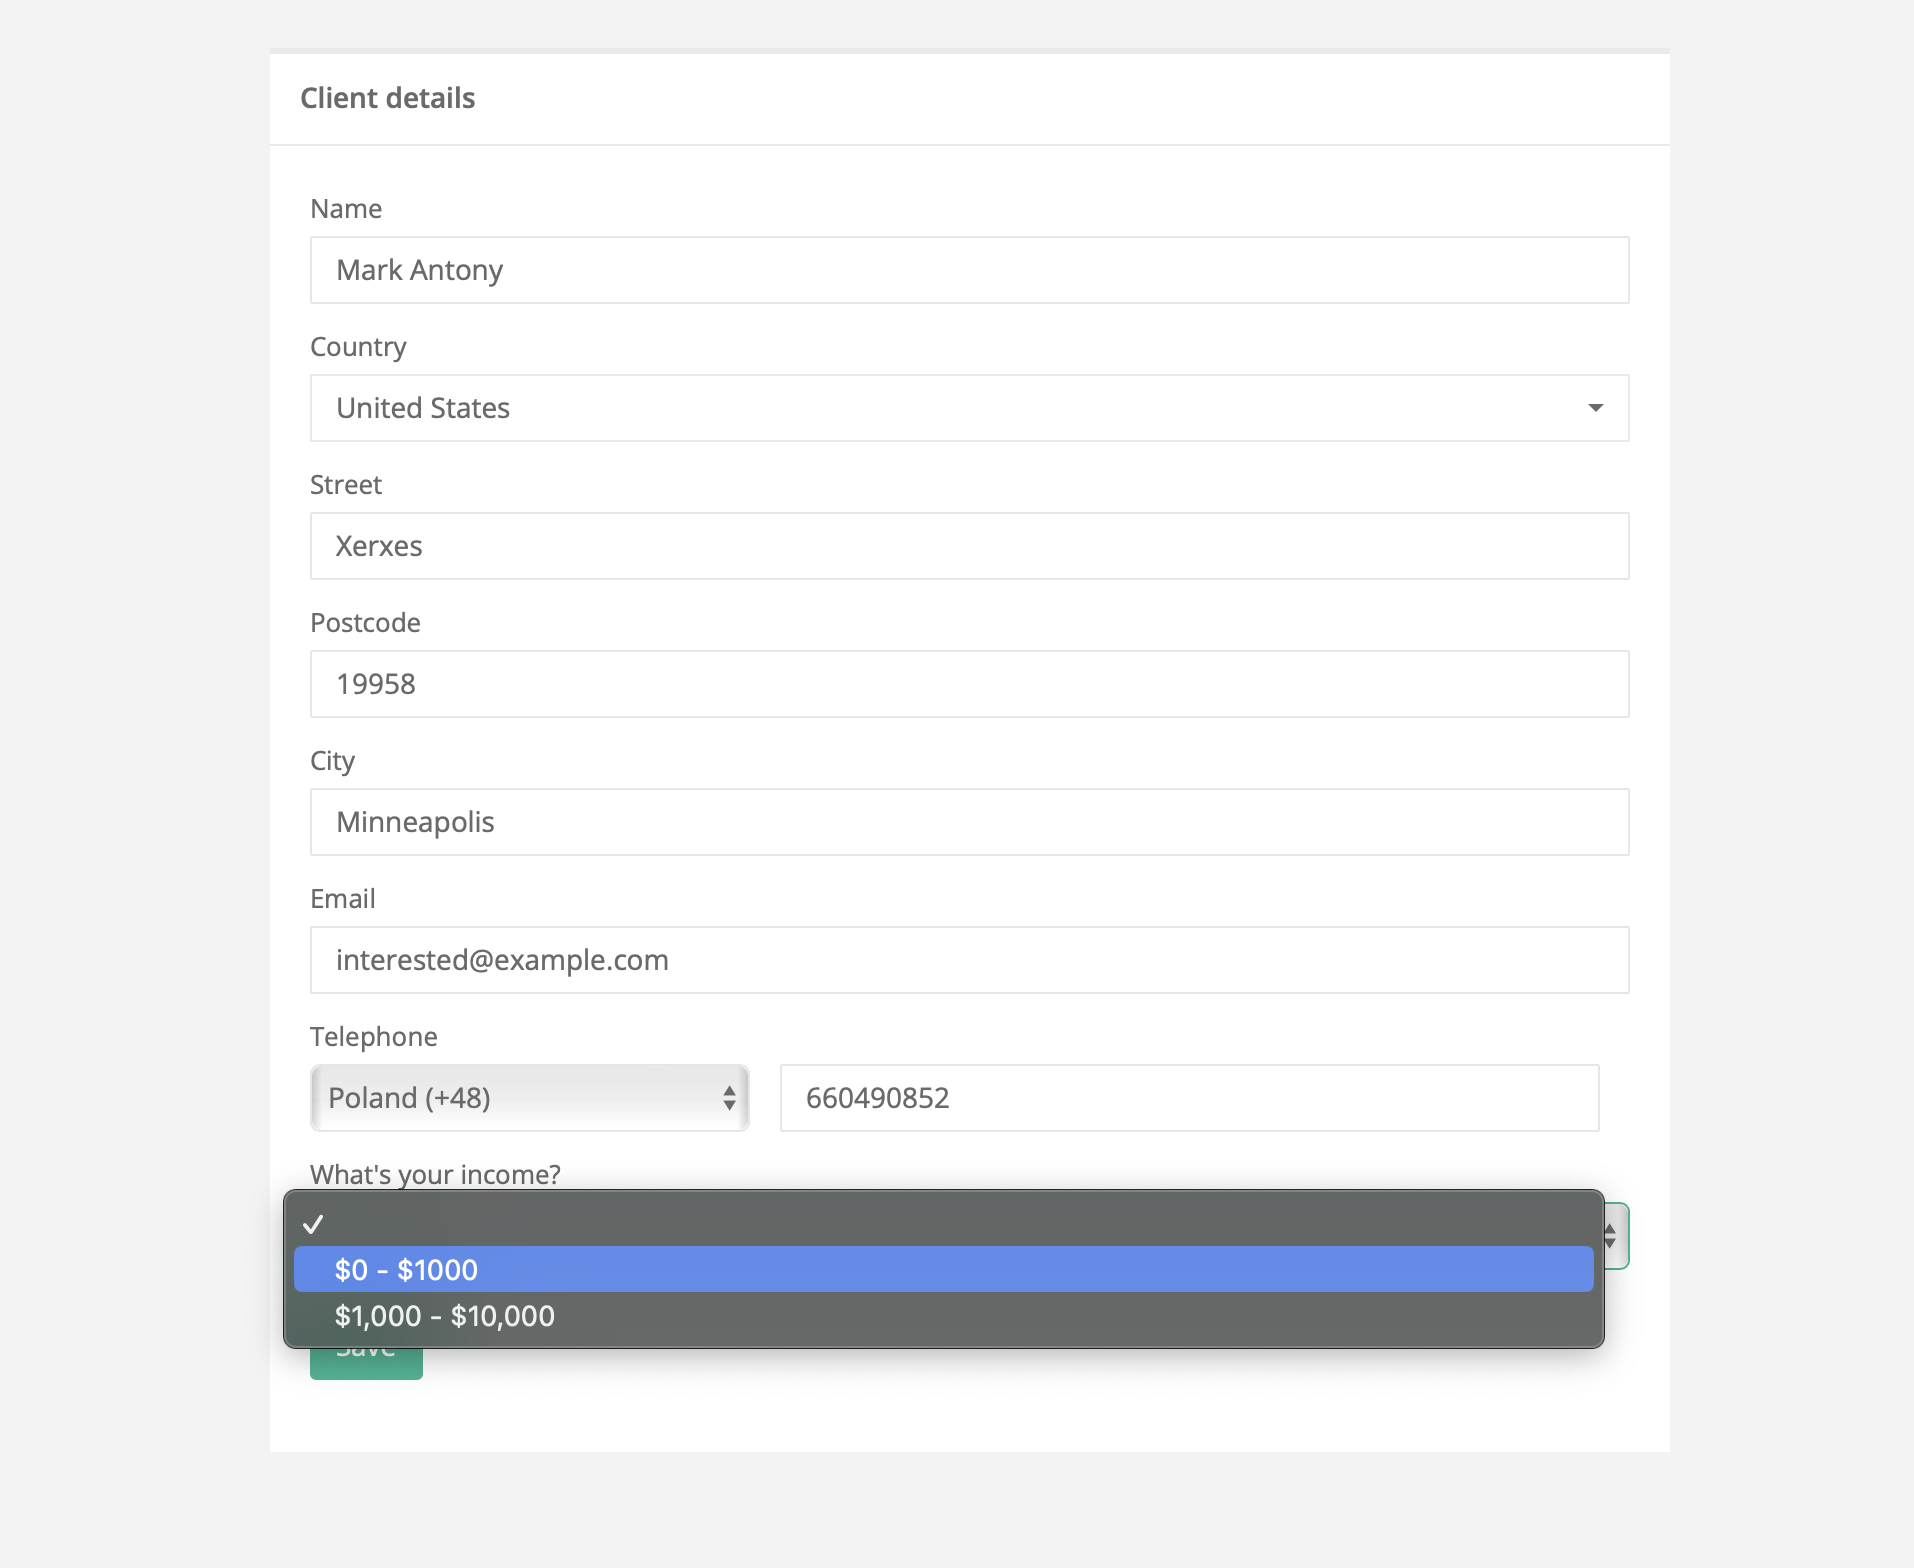Image resolution: width=1914 pixels, height=1568 pixels.
Task: Click the Name label text
Action: [x=346, y=209]
